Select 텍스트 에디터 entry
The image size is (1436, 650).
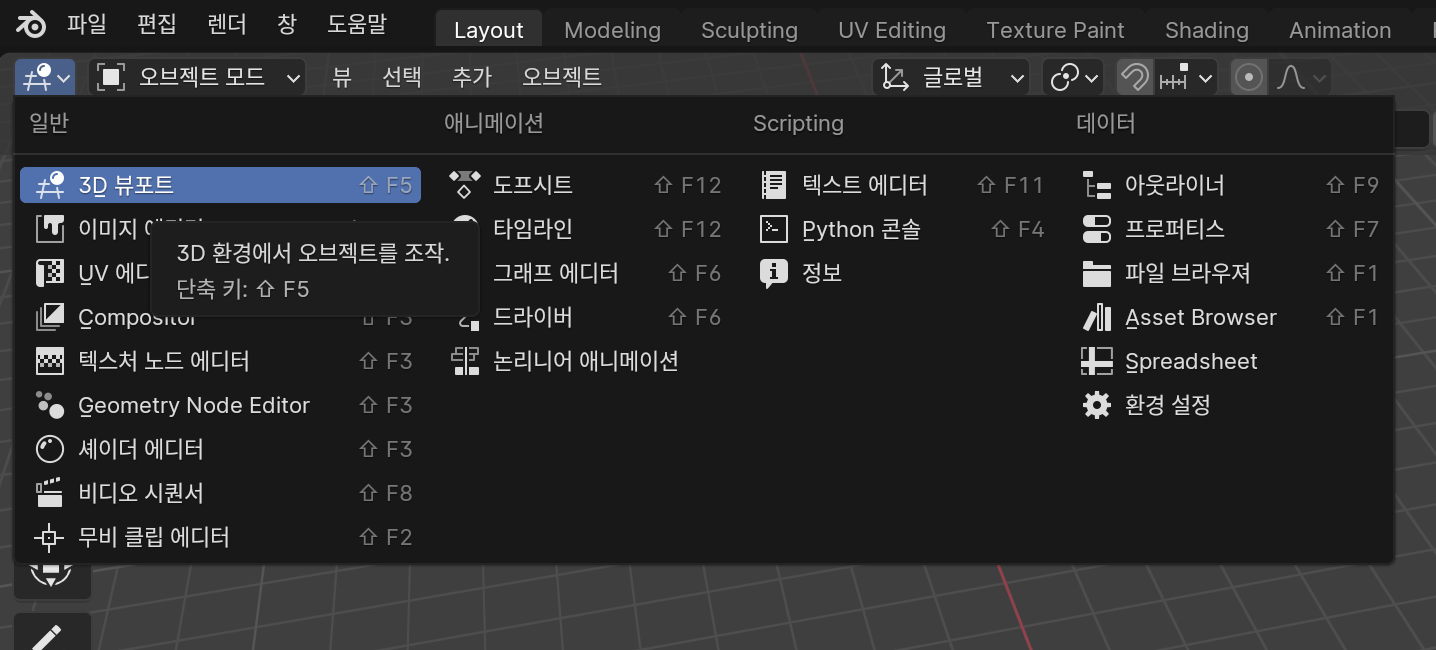902,185
